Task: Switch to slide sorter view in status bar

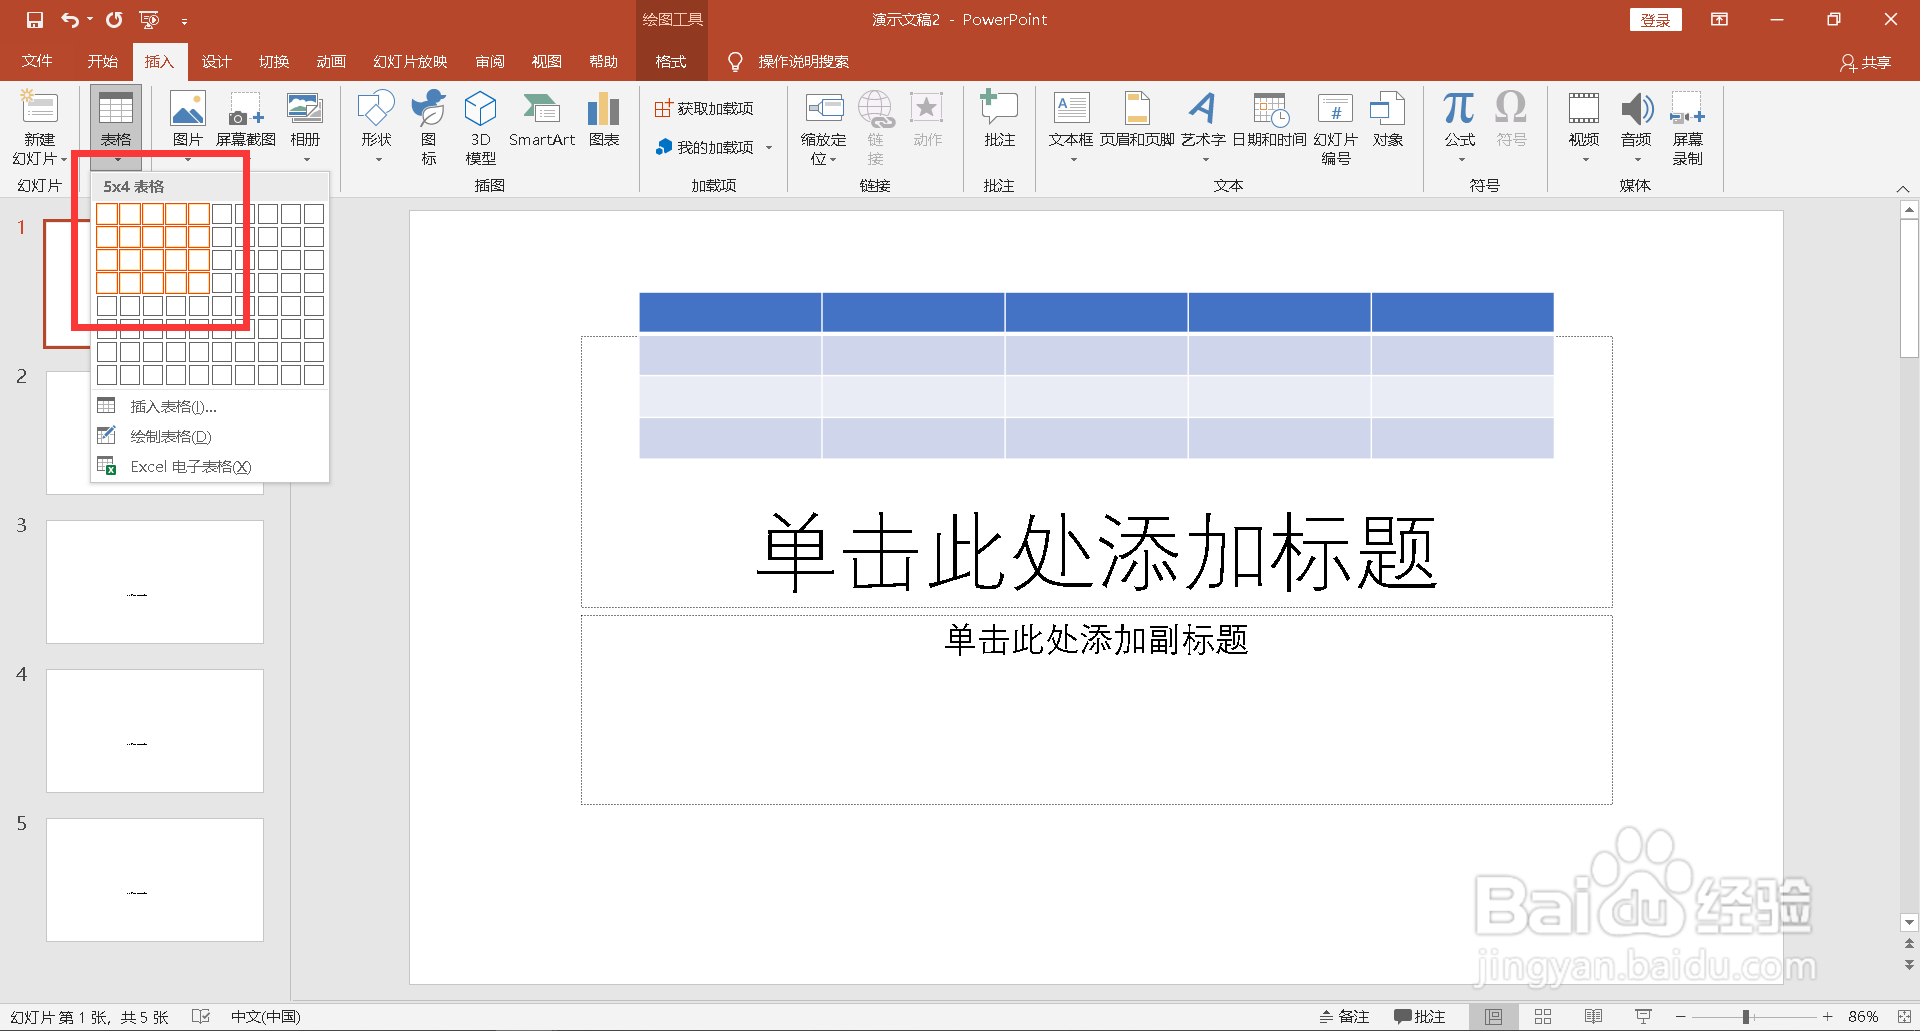Action: (1541, 1015)
